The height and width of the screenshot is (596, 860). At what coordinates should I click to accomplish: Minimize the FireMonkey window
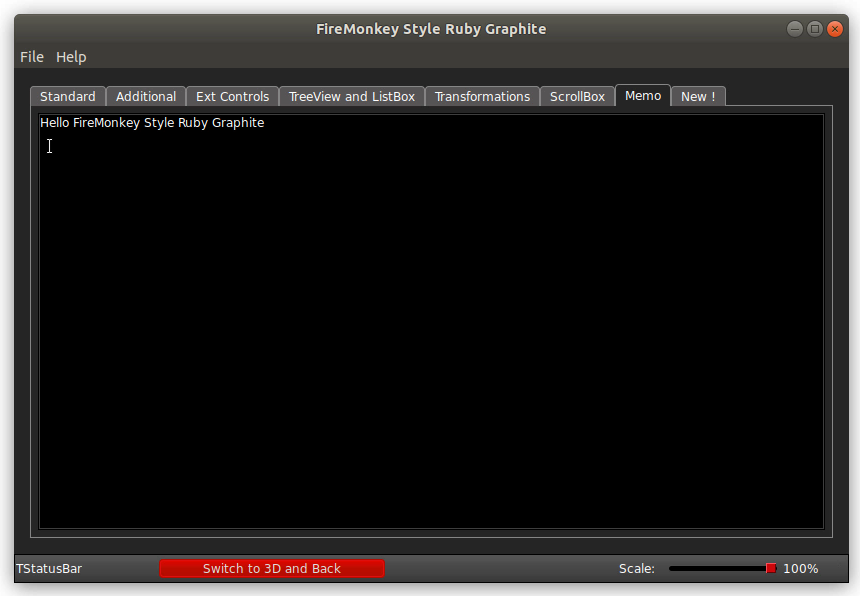point(795,29)
